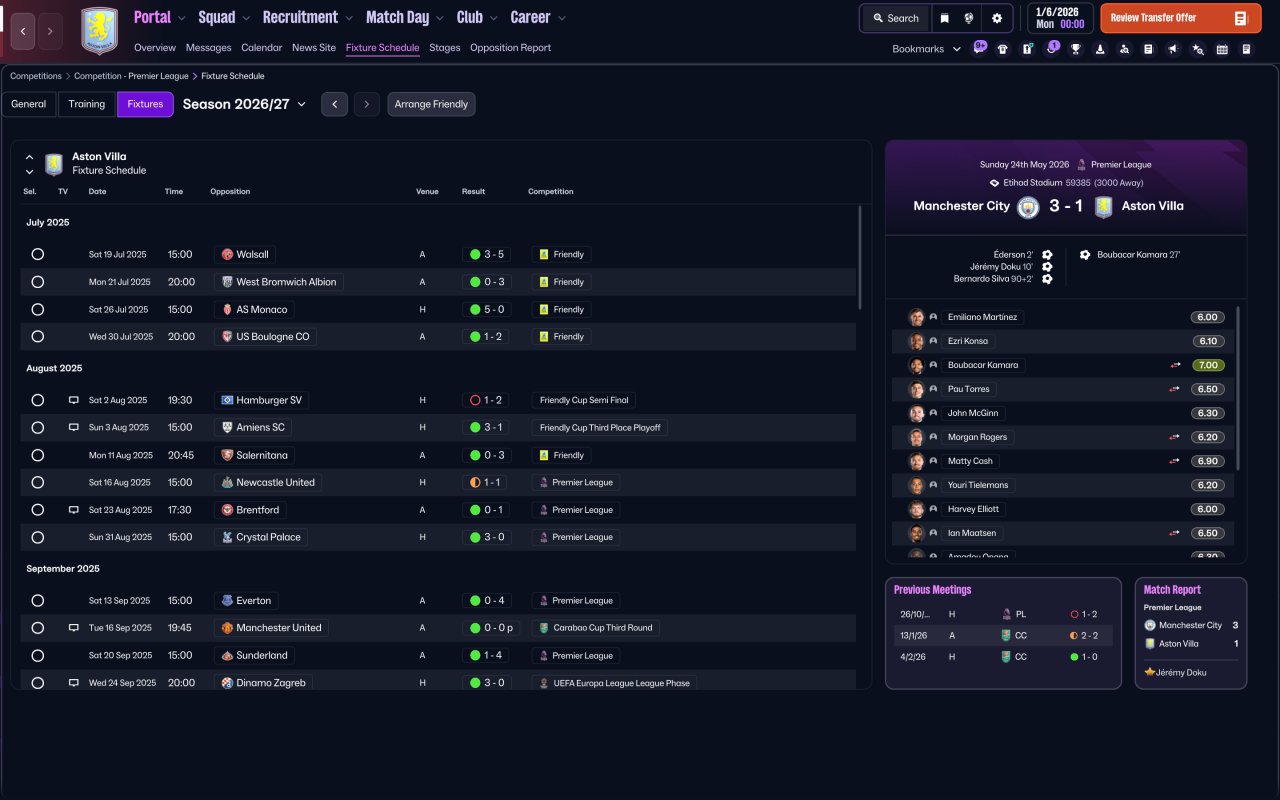Click the bookmark icon with purple 1 badge

tap(1051, 48)
